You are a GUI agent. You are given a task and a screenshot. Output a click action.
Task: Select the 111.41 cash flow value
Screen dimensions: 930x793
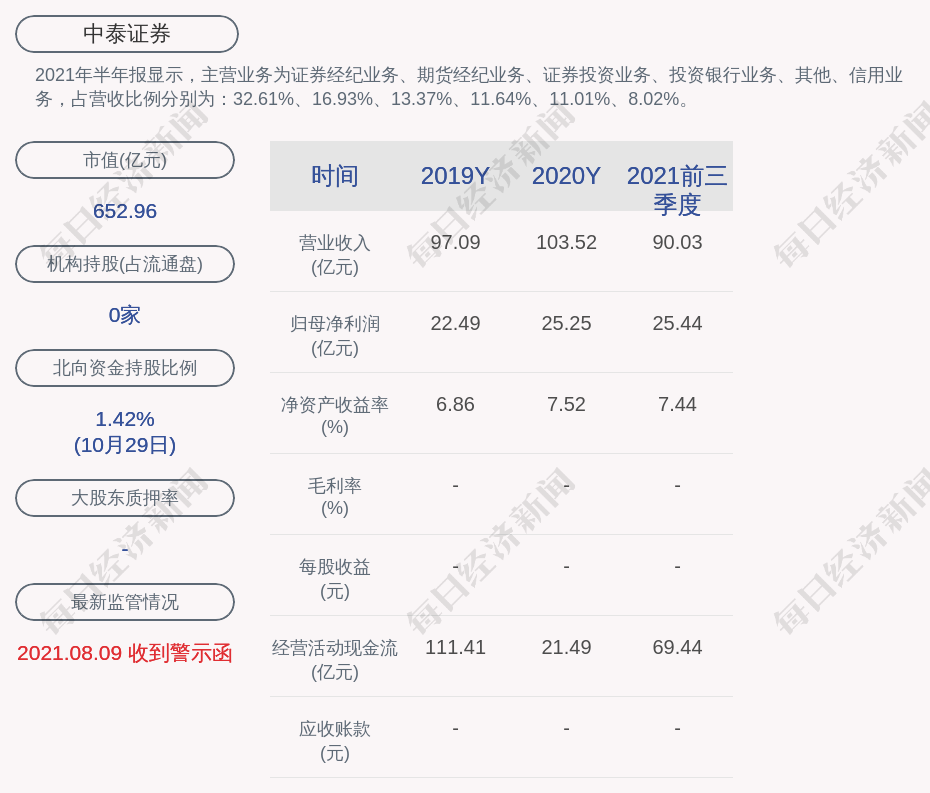[455, 647]
